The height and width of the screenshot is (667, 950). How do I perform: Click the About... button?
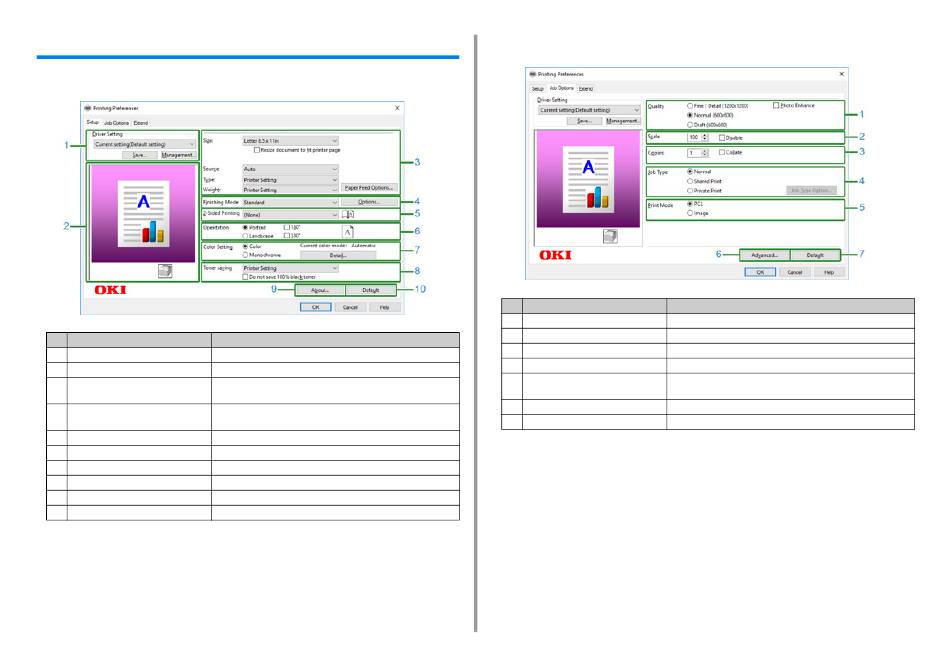pyautogui.click(x=320, y=290)
